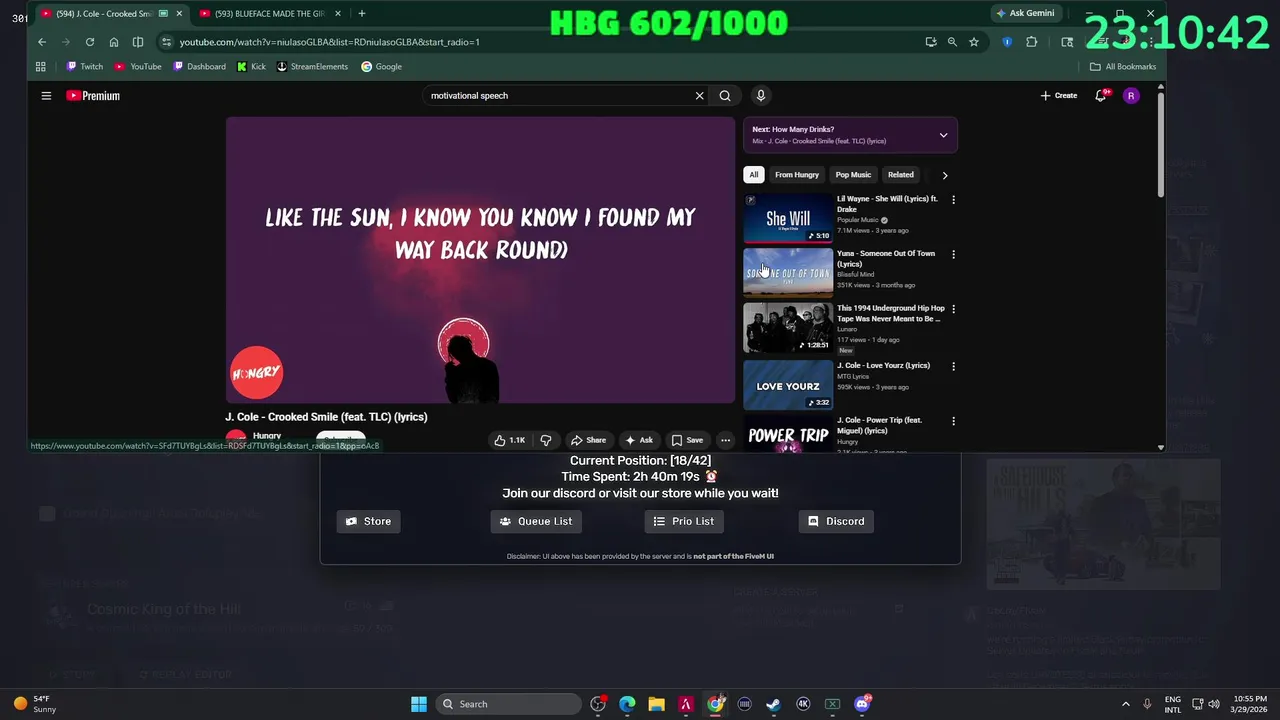Open Steam from the taskbar
Image resolution: width=1280 pixels, height=720 pixels.
pyautogui.click(x=774, y=704)
